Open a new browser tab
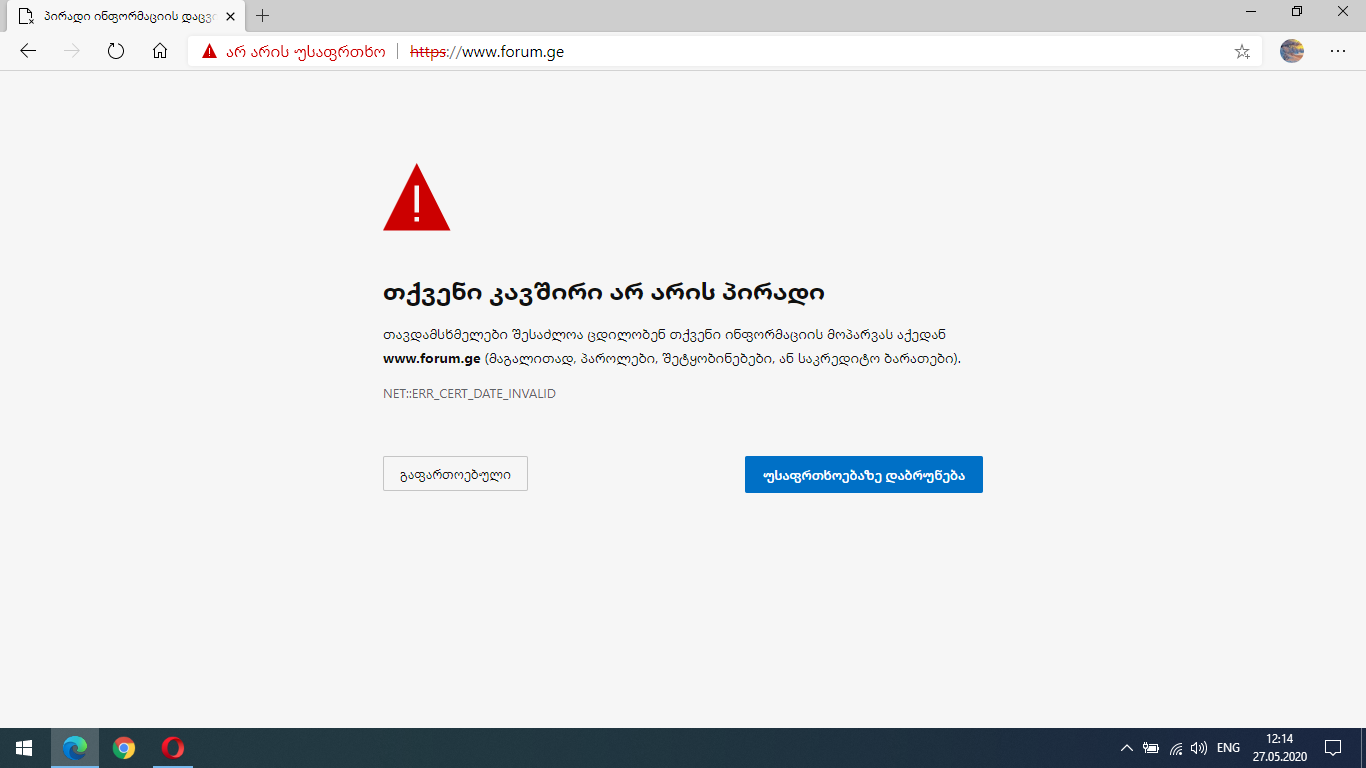Image resolution: width=1366 pixels, height=768 pixels. (263, 16)
